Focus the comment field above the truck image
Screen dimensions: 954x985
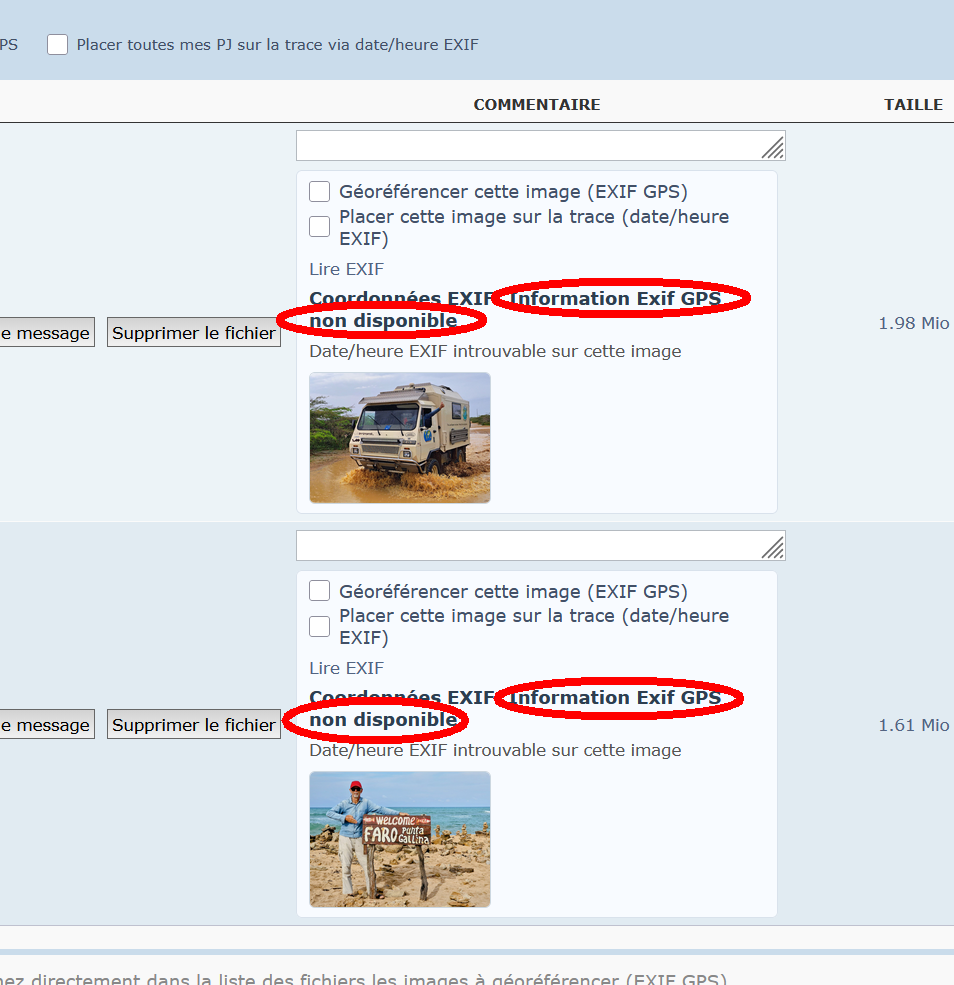point(528,146)
